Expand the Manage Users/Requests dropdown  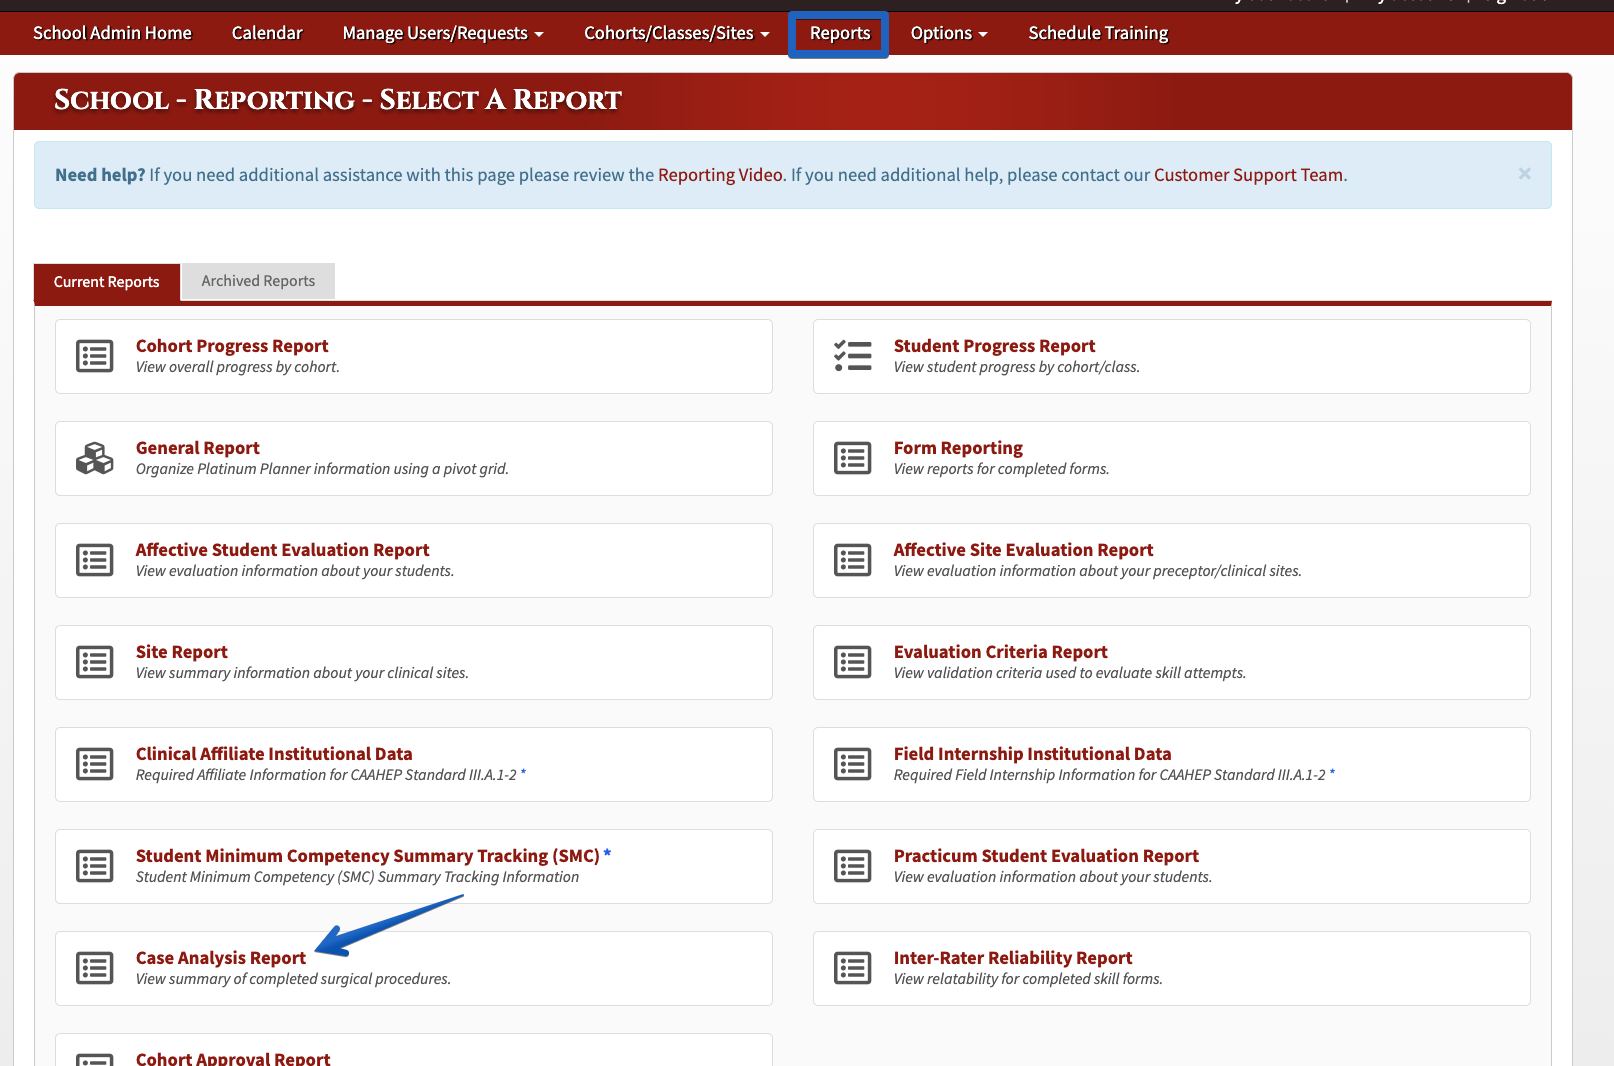(443, 33)
